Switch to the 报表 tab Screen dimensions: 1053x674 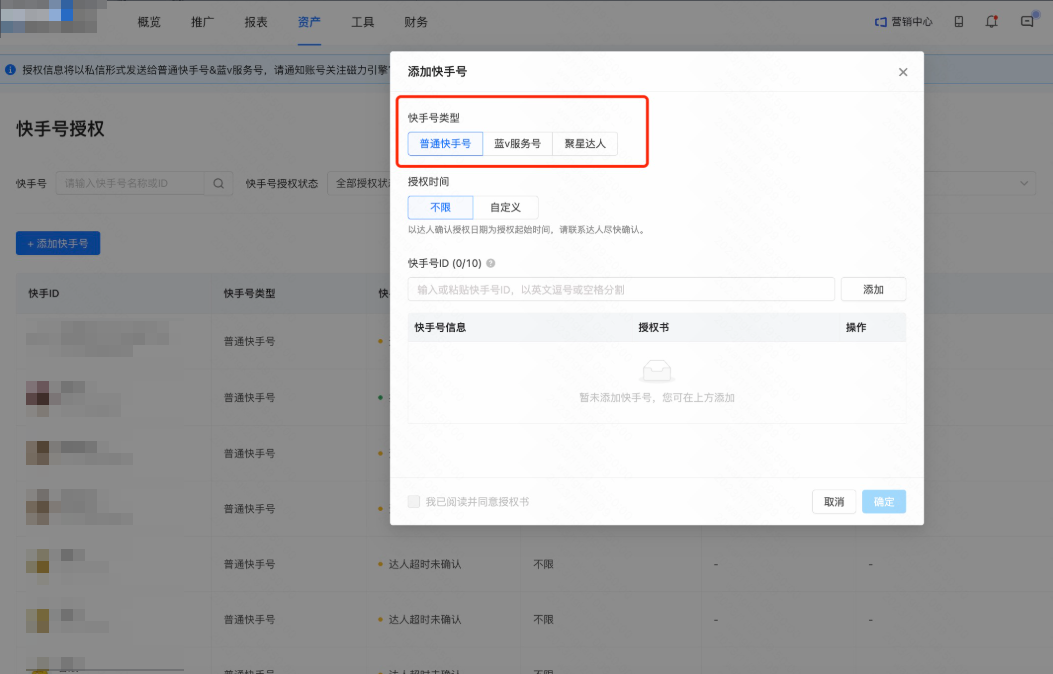(256, 21)
